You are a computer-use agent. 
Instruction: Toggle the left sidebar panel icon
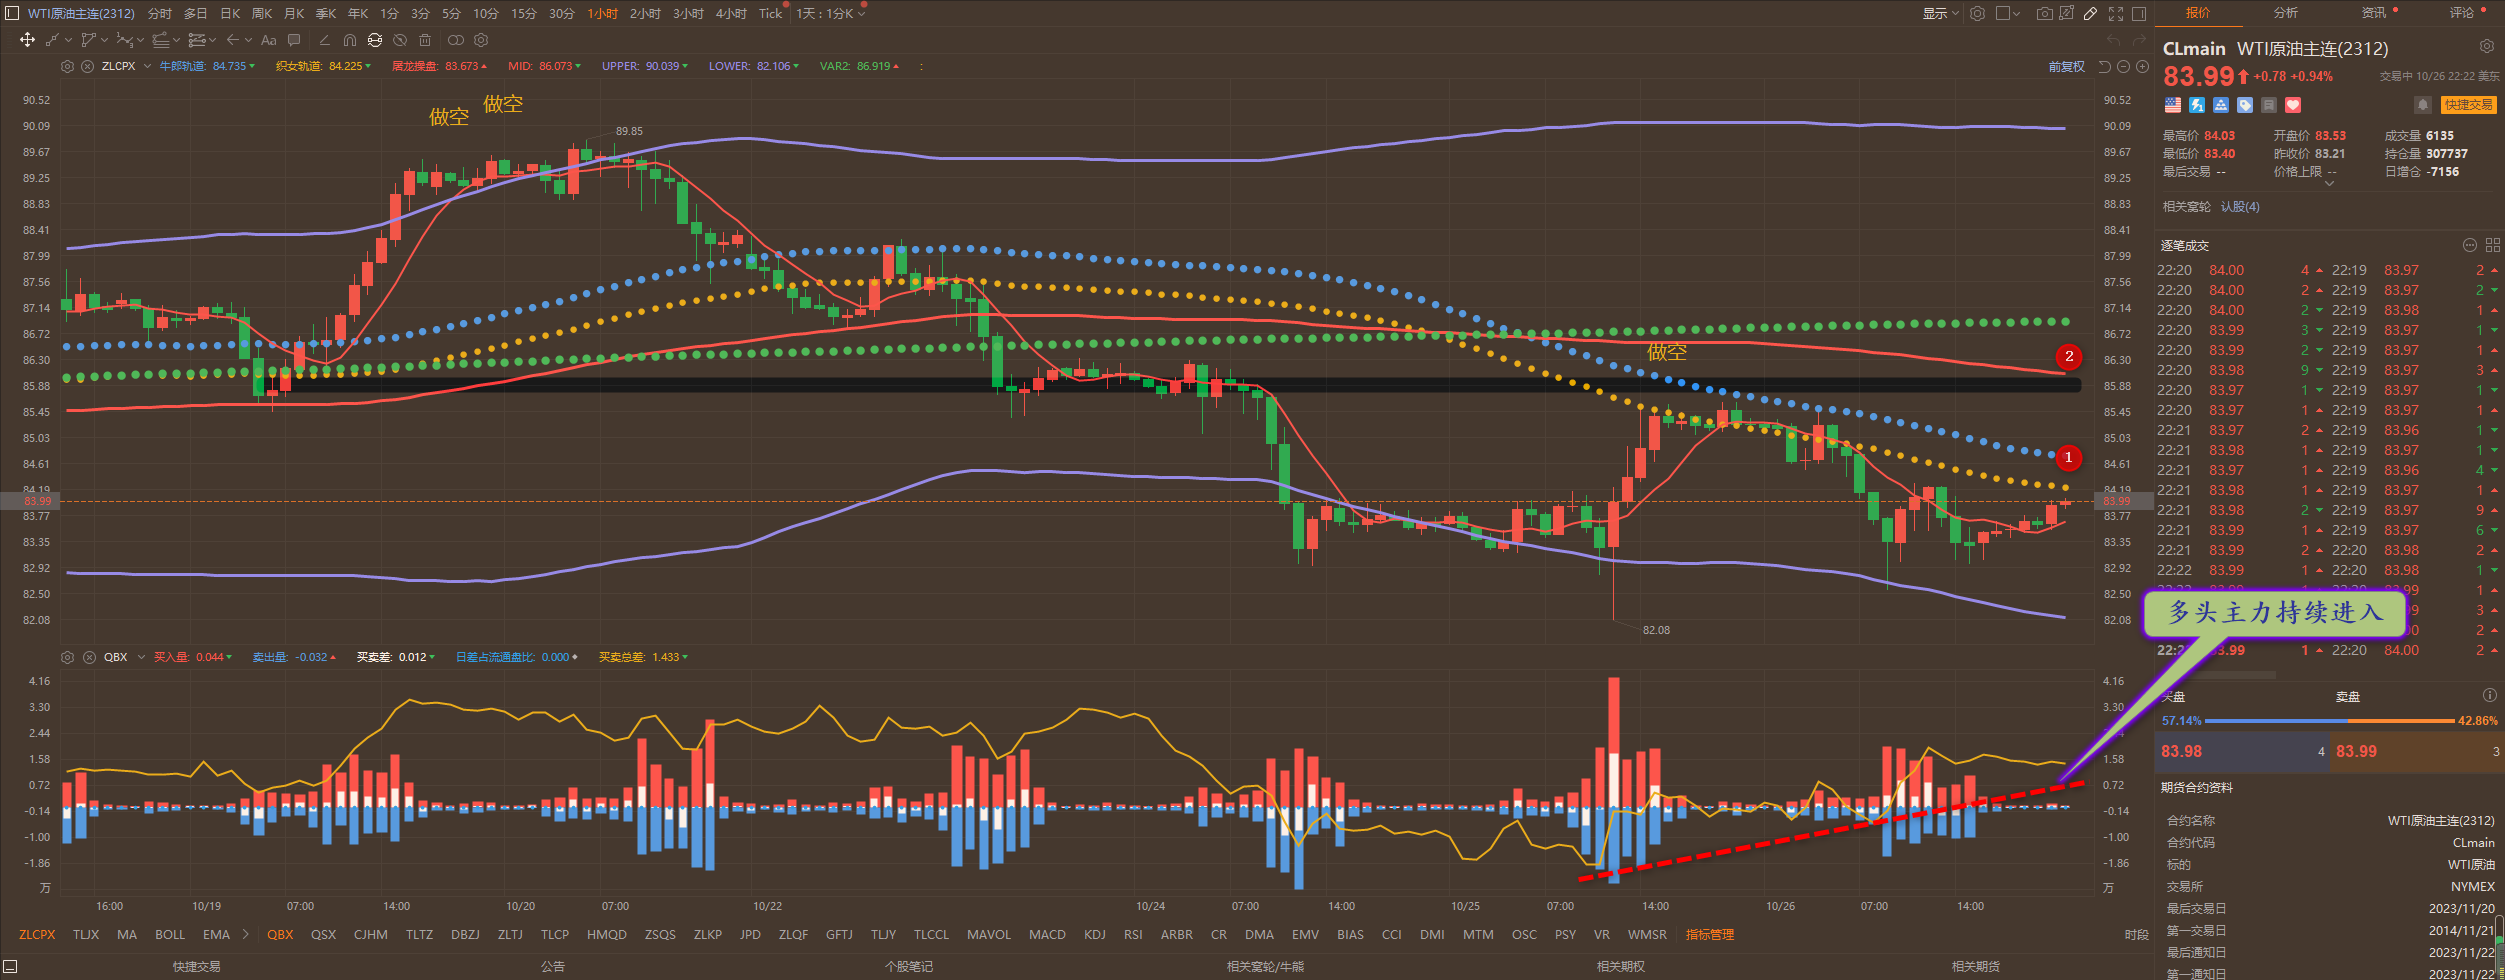12,14
